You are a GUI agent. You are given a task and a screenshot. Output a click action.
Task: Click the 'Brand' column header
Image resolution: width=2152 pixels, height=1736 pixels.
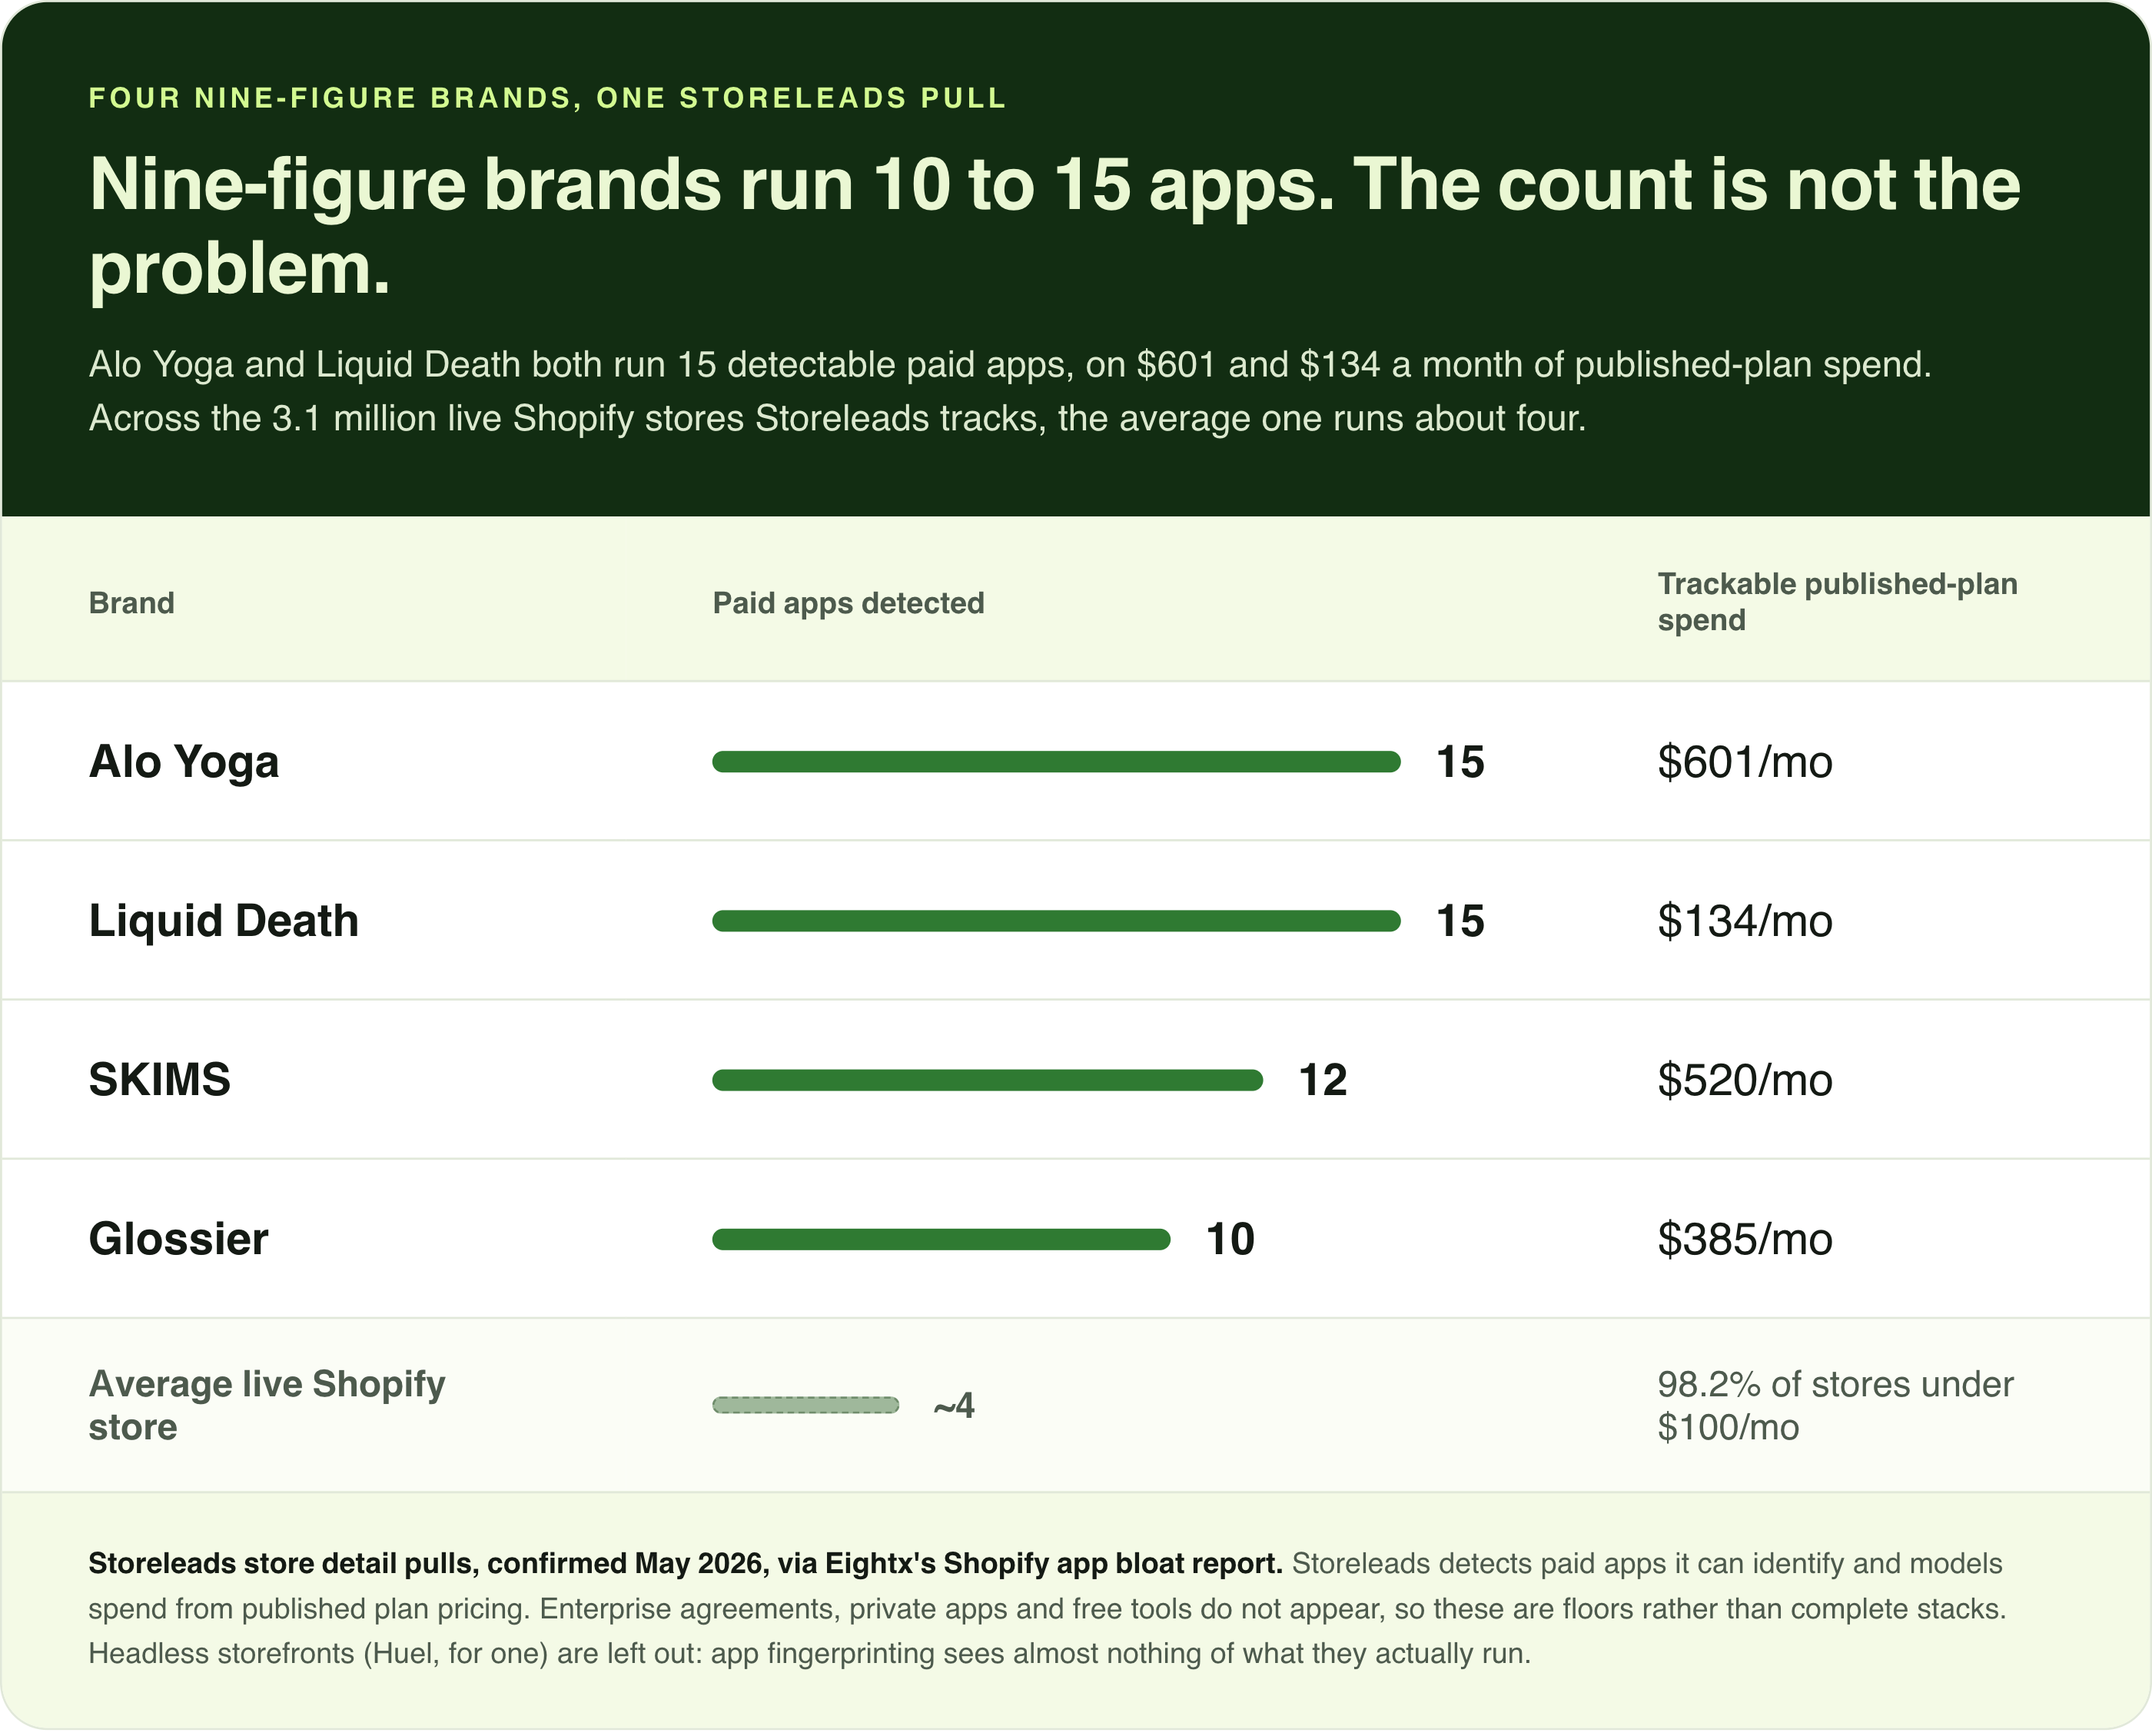(x=131, y=603)
